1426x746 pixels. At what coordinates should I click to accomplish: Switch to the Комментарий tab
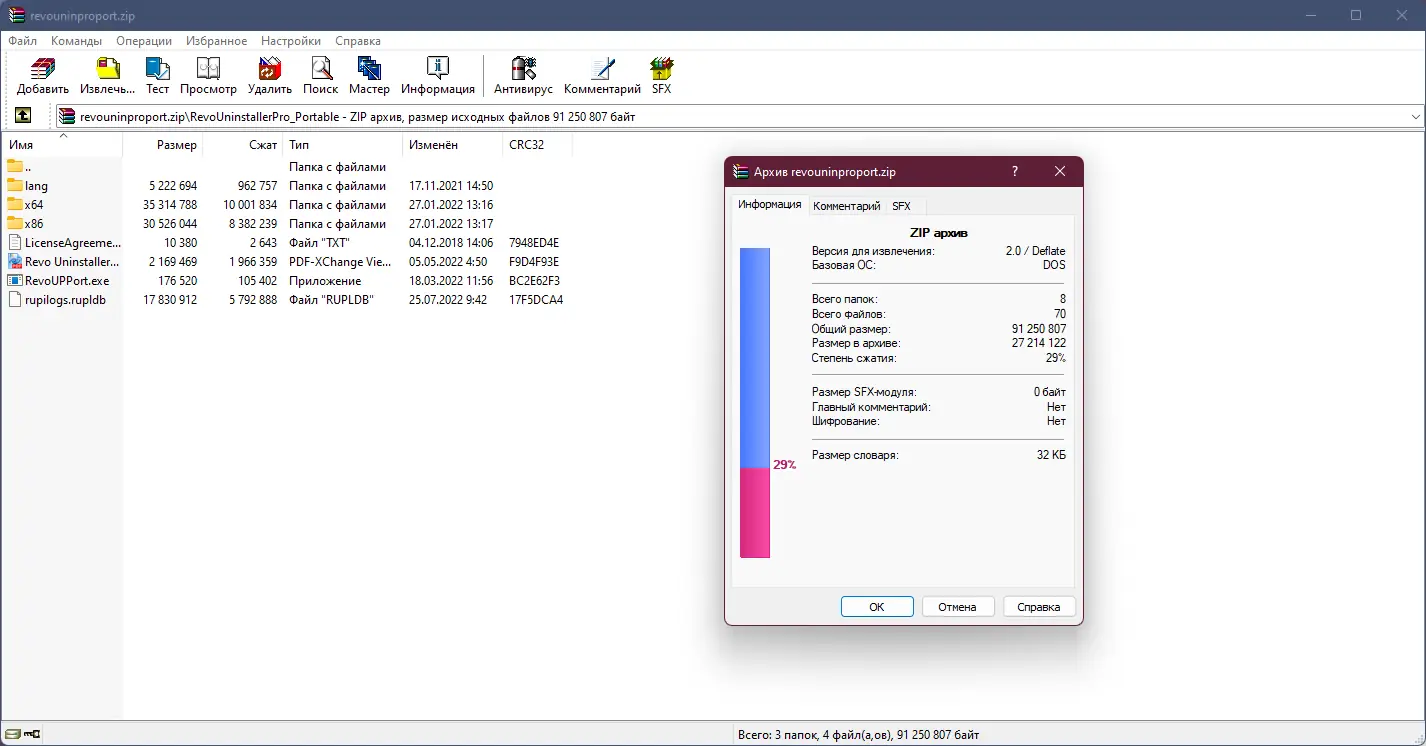point(846,206)
